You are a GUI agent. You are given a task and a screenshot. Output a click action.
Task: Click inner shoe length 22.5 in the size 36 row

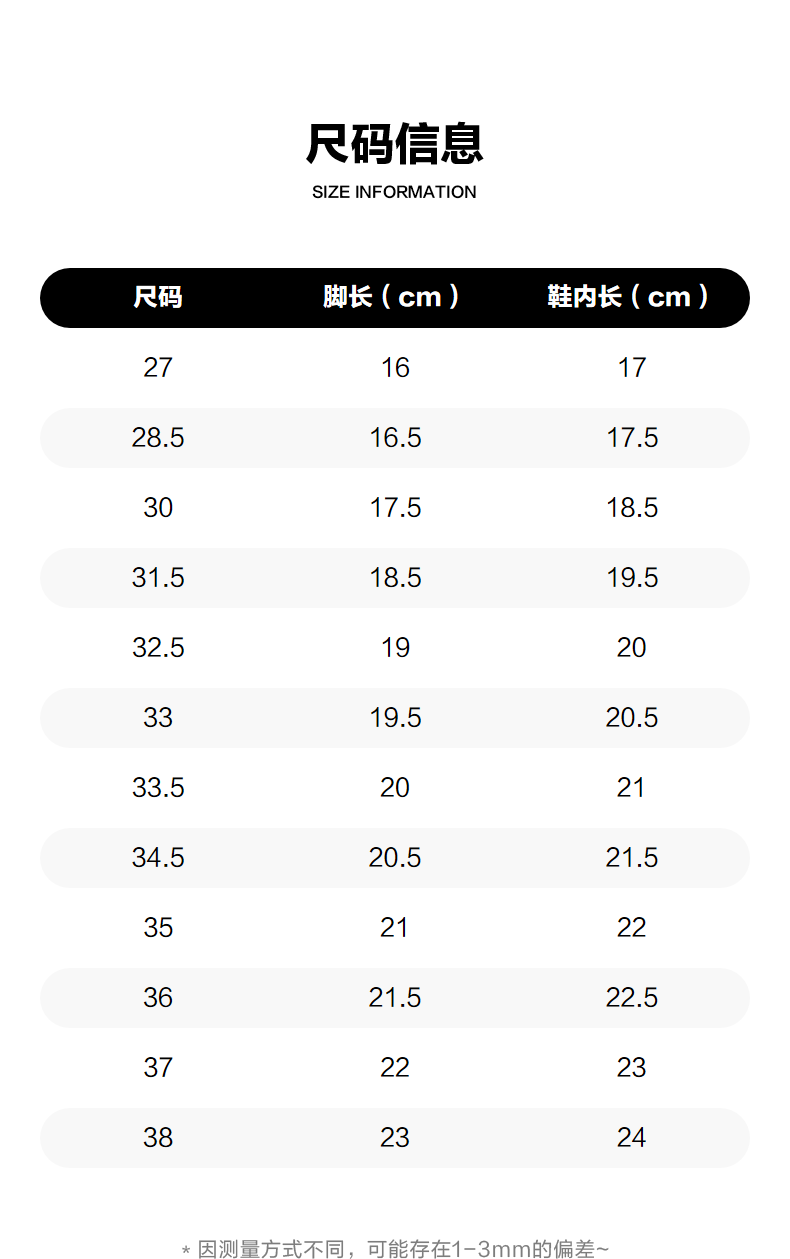(x=632, y=998)
